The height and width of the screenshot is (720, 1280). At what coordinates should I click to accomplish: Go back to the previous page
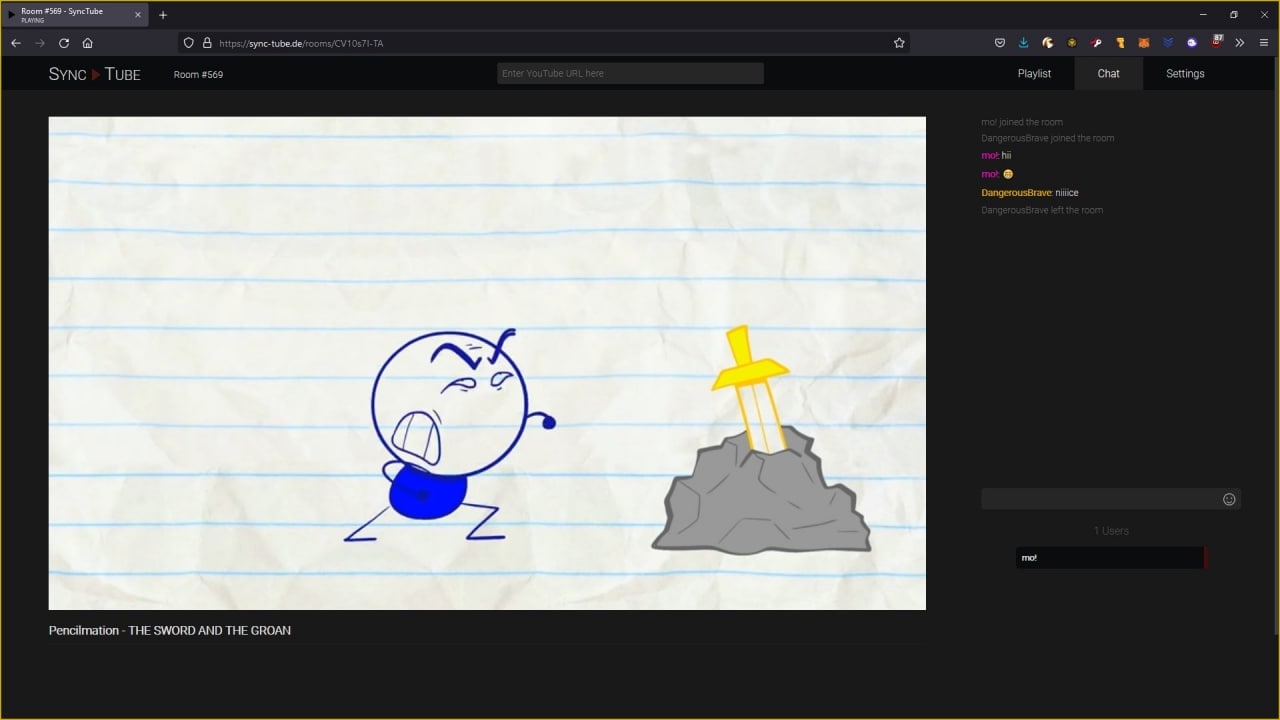click(x=16, y=43)
